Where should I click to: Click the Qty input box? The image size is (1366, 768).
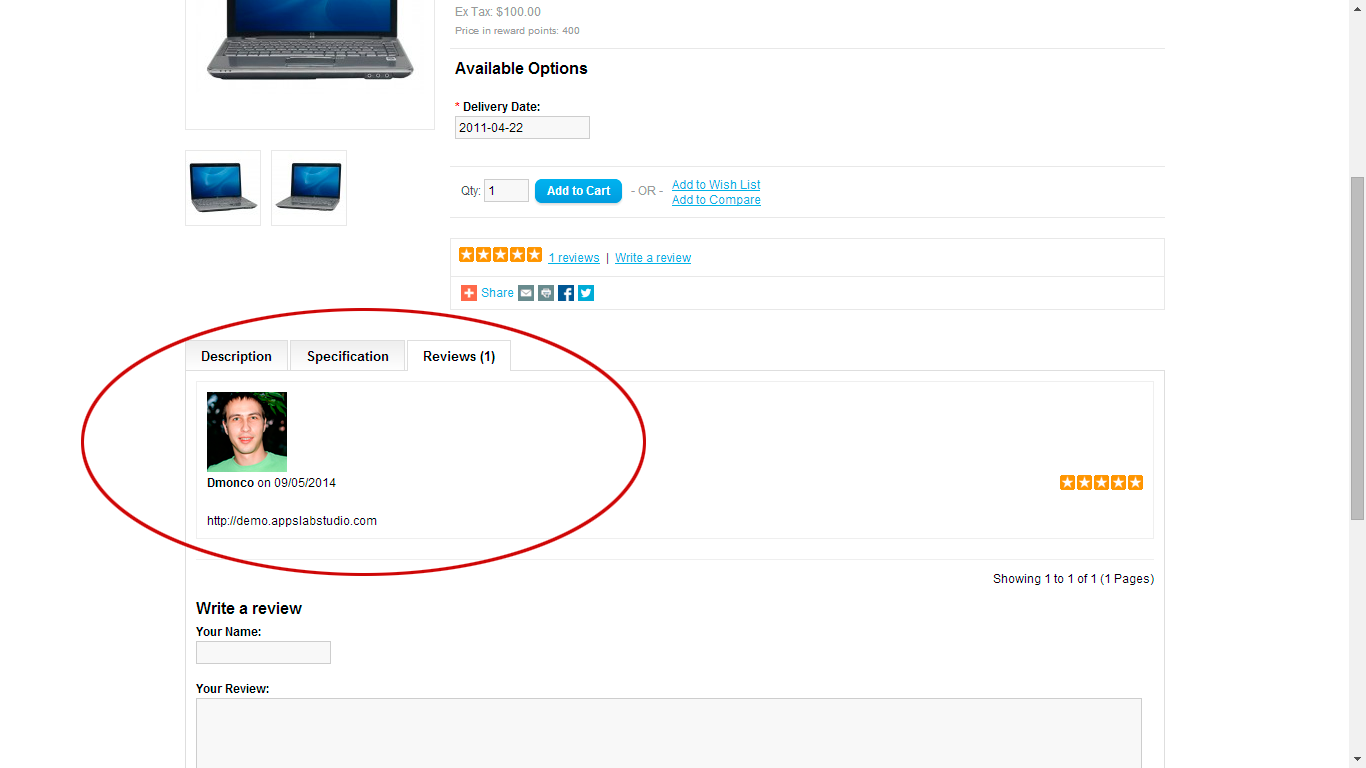tap(506, 191)
